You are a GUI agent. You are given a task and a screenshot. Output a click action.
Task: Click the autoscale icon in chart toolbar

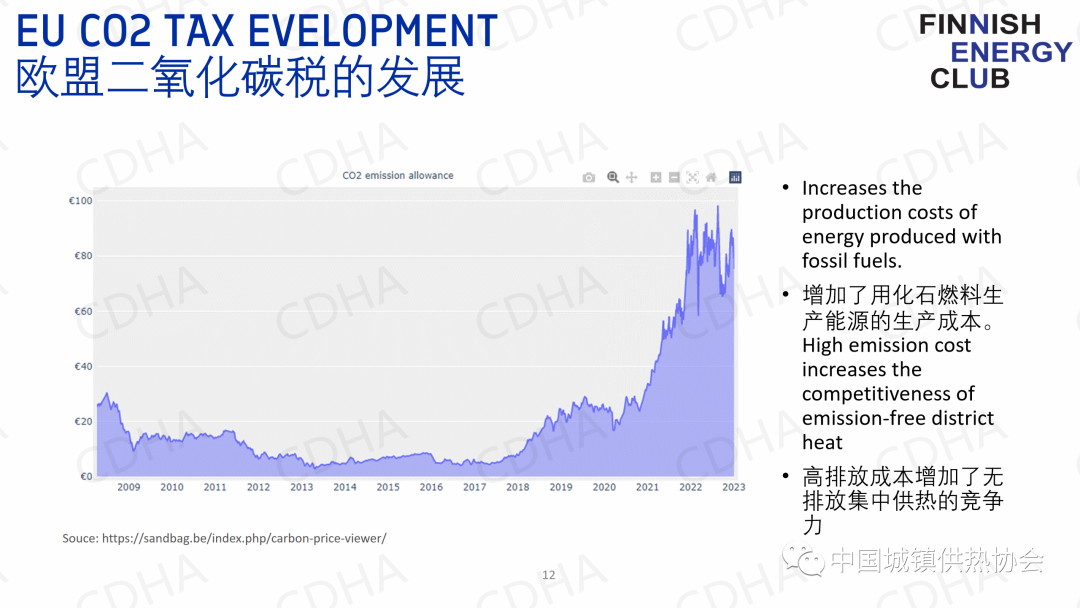point(692,177)
